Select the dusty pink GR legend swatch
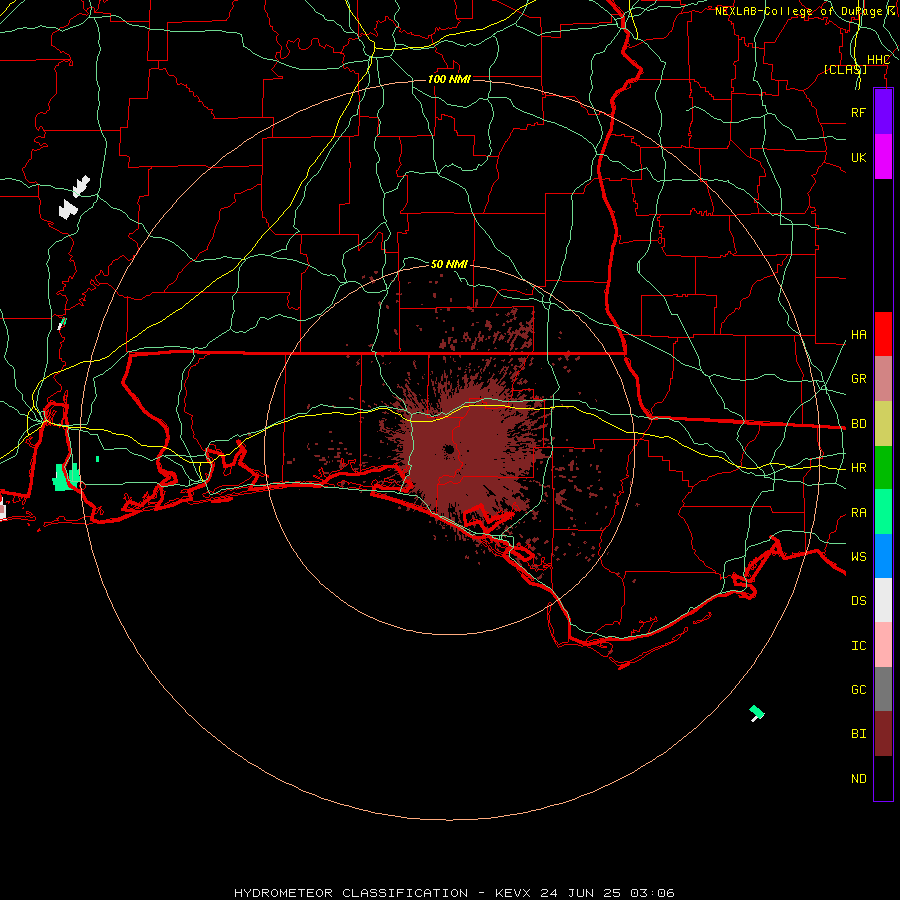Image resolution: width=900 pixels, height=900 pixels. pyautogui.click(x=883, y=379)
